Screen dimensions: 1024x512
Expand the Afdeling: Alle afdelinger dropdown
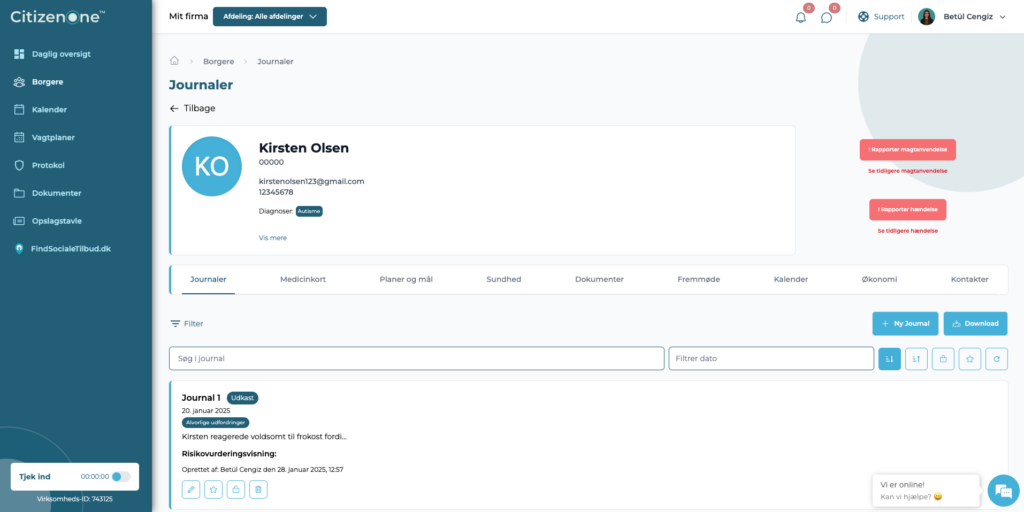point(270,16)
